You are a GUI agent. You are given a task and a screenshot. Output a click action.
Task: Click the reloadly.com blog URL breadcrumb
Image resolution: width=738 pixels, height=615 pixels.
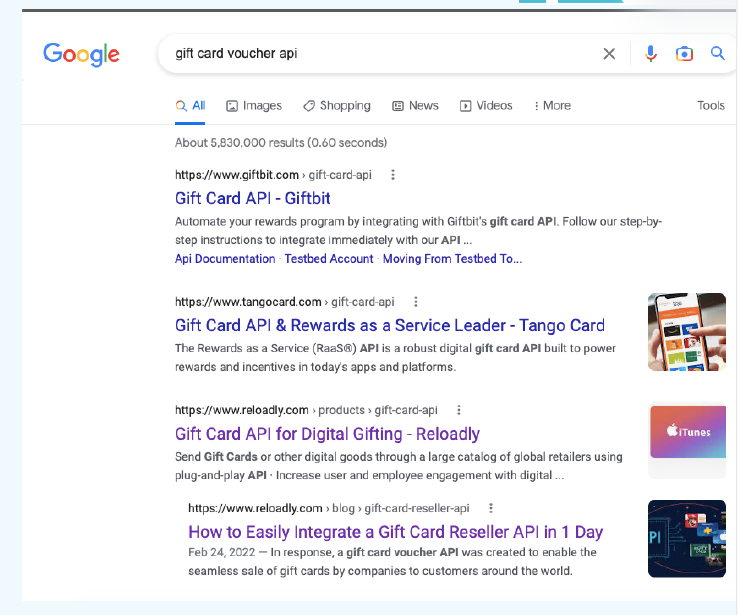click(x=329, y=508)
